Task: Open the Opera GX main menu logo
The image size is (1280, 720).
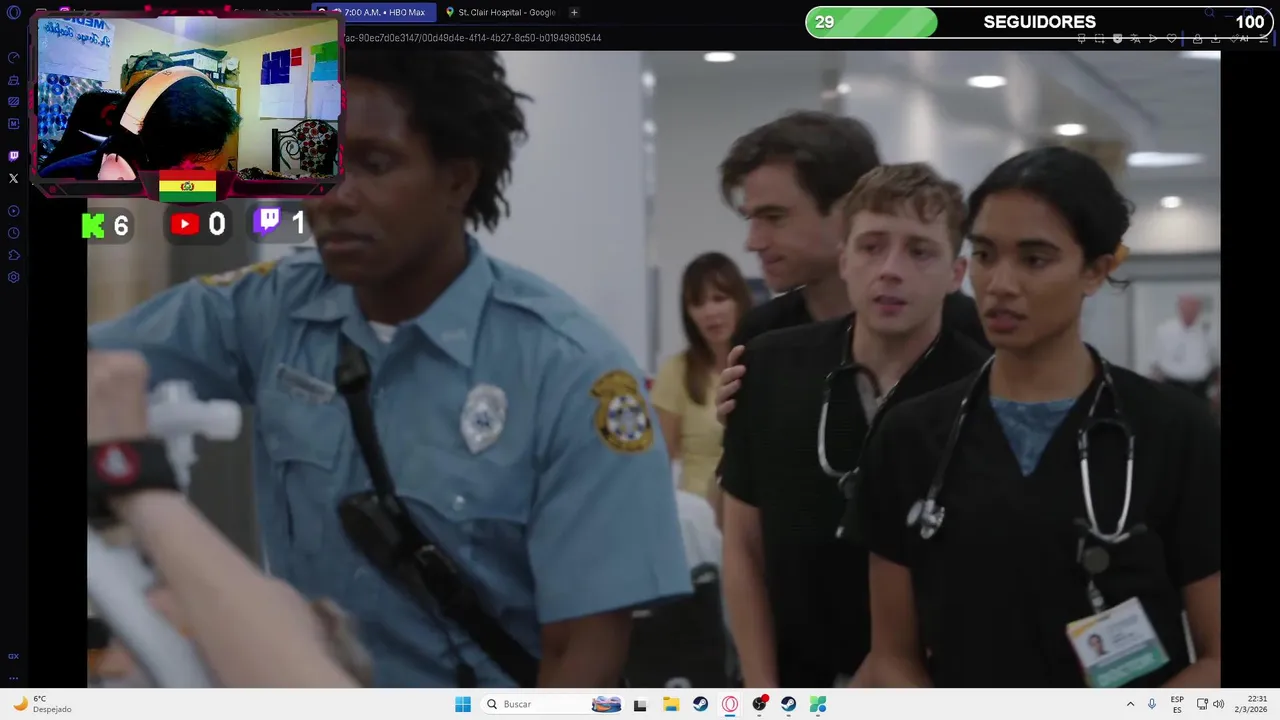Action: coord(13,12)
